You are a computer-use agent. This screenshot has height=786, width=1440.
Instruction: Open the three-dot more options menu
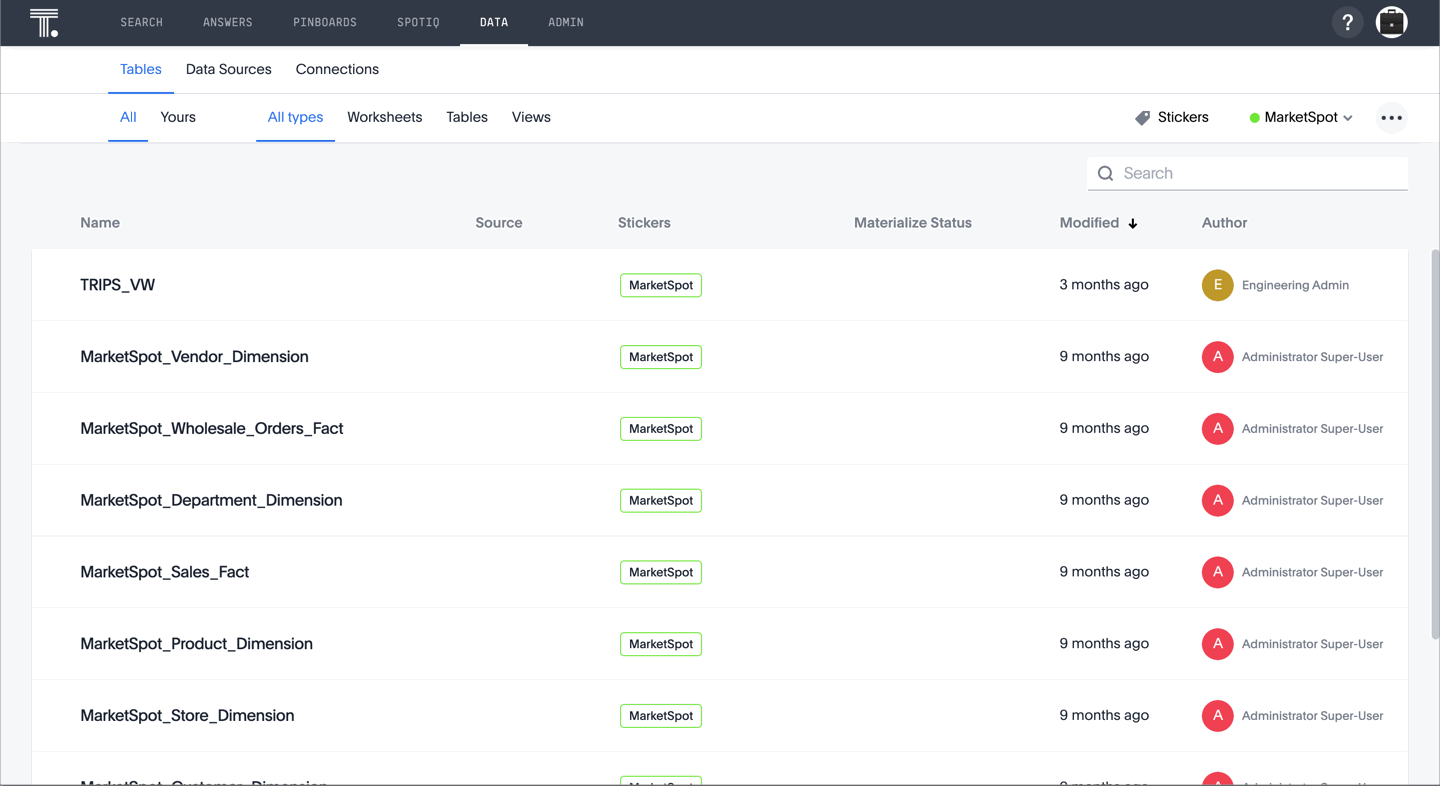pyautogui.click(x=1391, y=118)
